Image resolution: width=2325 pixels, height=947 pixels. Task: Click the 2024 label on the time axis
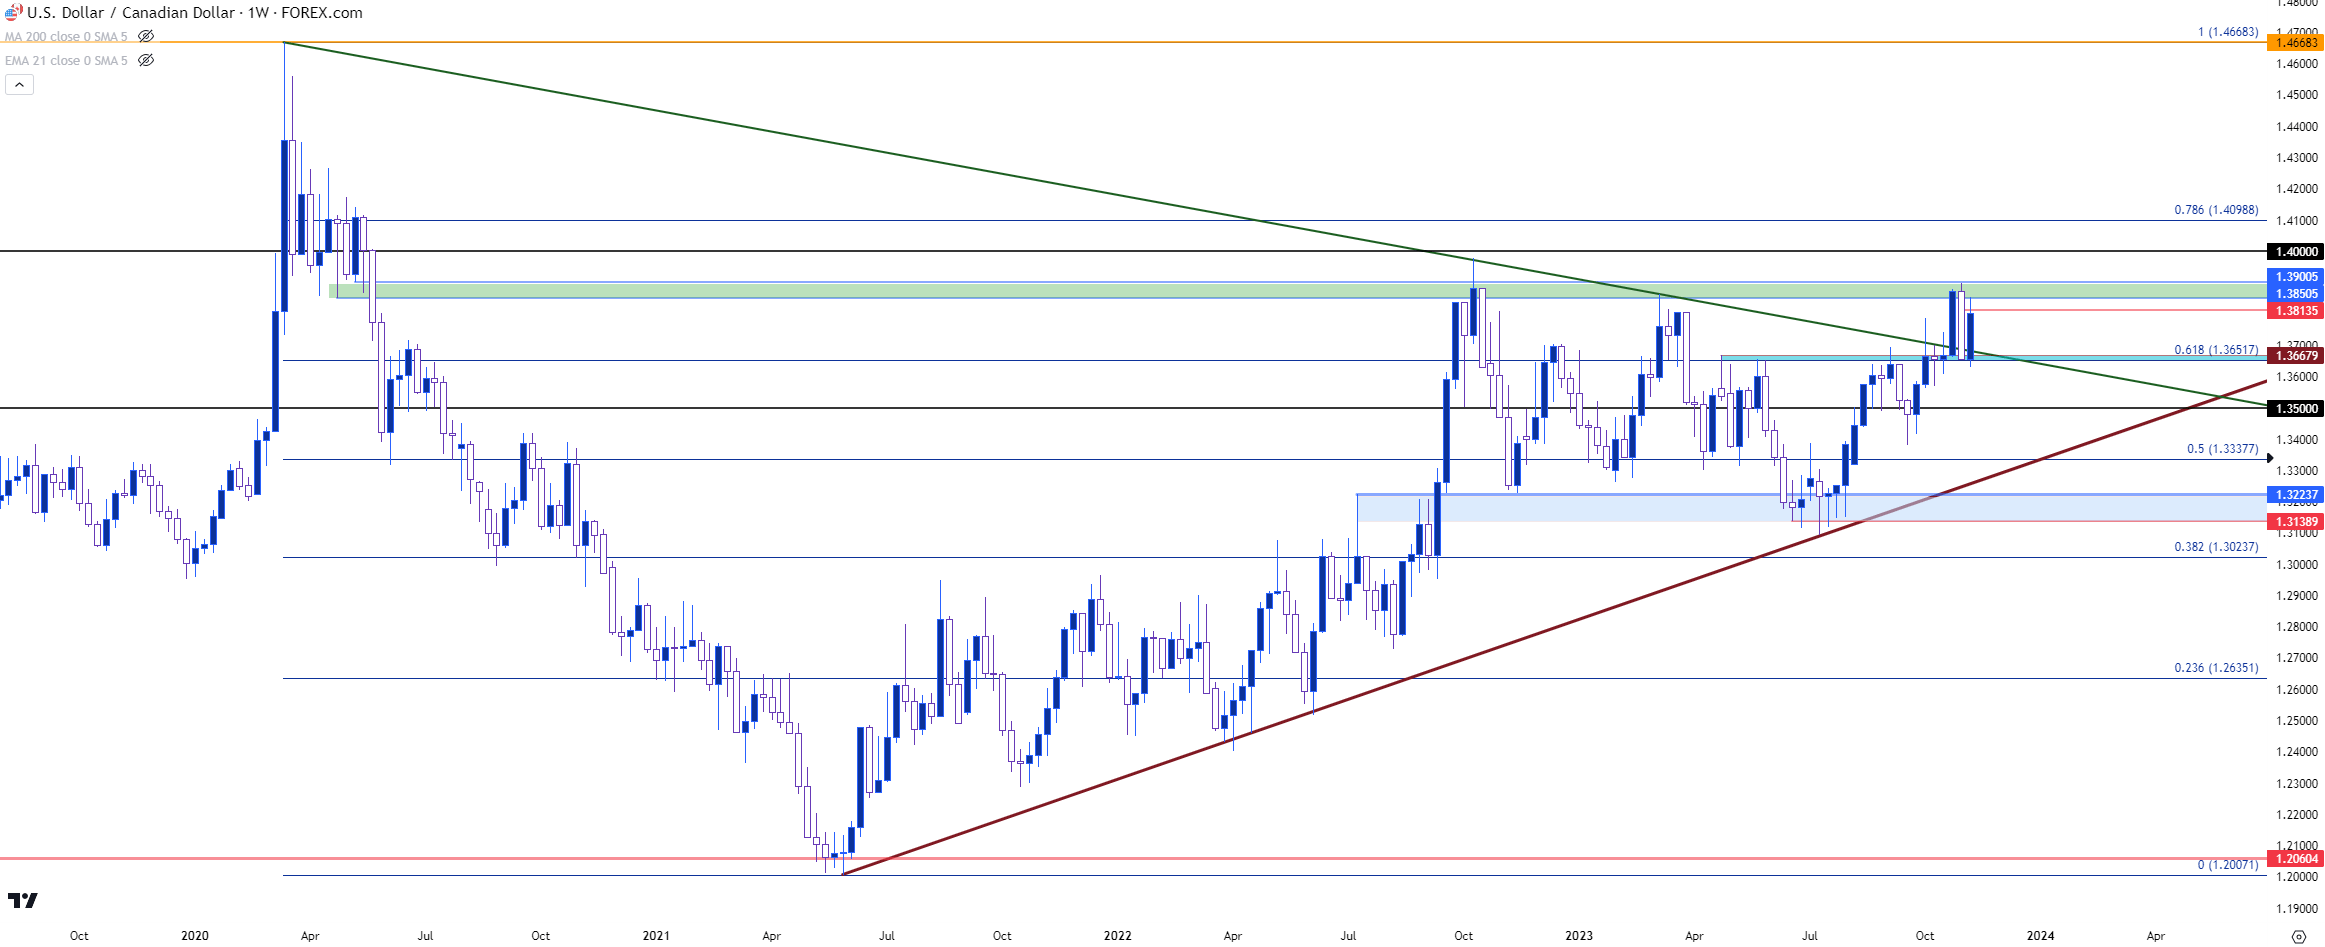pyautogui.click(x=2041, y=936)
